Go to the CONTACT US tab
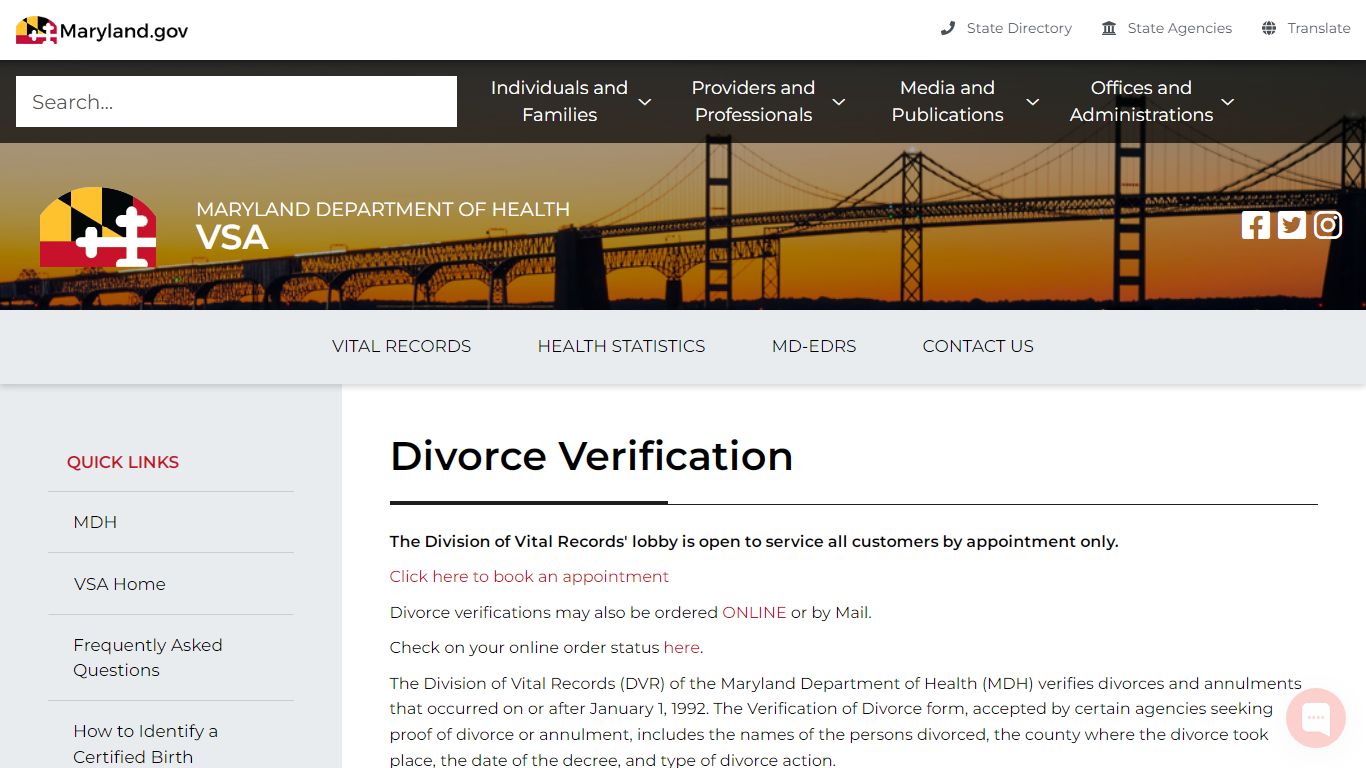This screenshot has width=1366, height=768. coord(978,346)
